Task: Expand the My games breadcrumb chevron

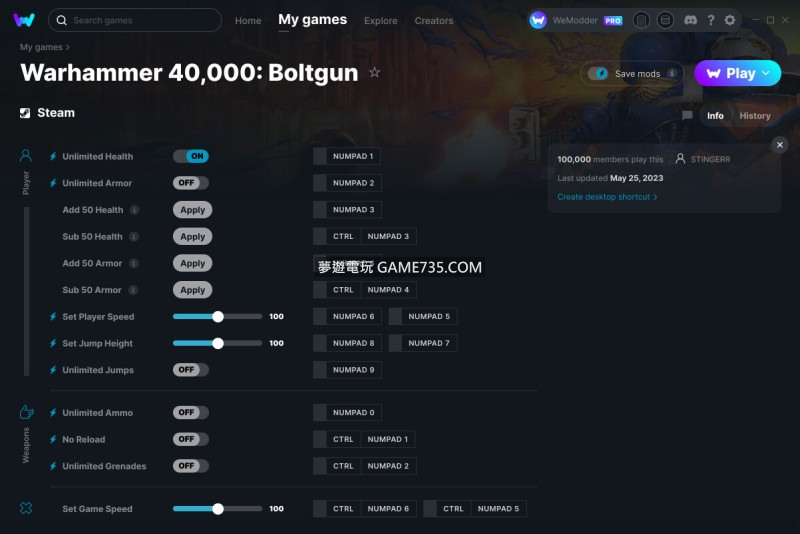Action: (68, 47)
